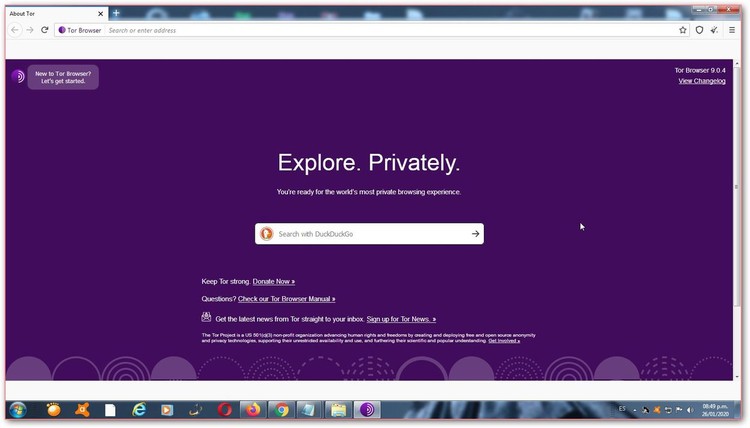Go back to the previous page

pyautogui.click(x=15, y=30)
